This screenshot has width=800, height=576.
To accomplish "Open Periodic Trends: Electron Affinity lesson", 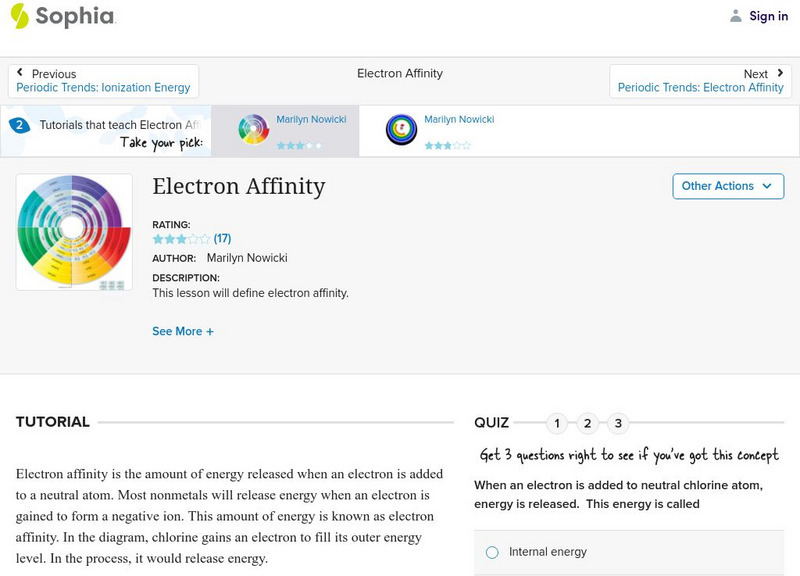I will [x=702, y=87].
